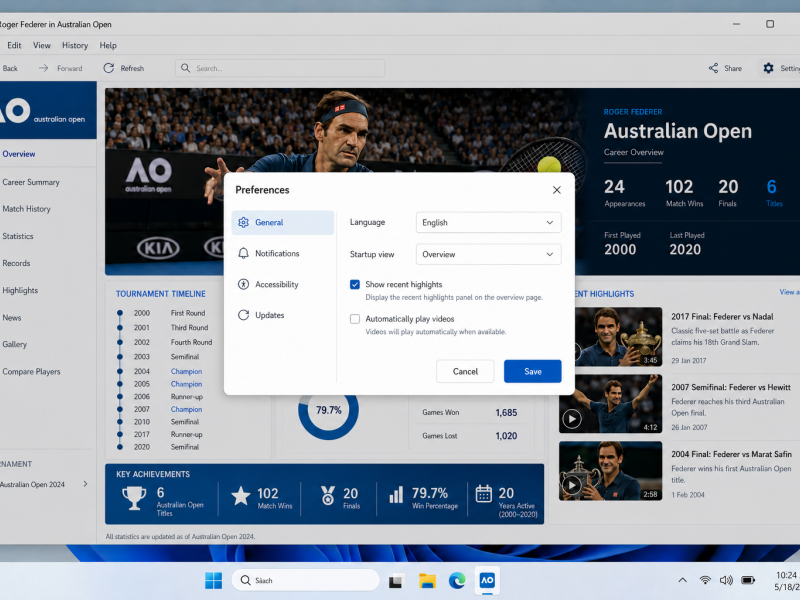Open the Settings gear in toolbar
800x600 pixels.
(768, 68)
